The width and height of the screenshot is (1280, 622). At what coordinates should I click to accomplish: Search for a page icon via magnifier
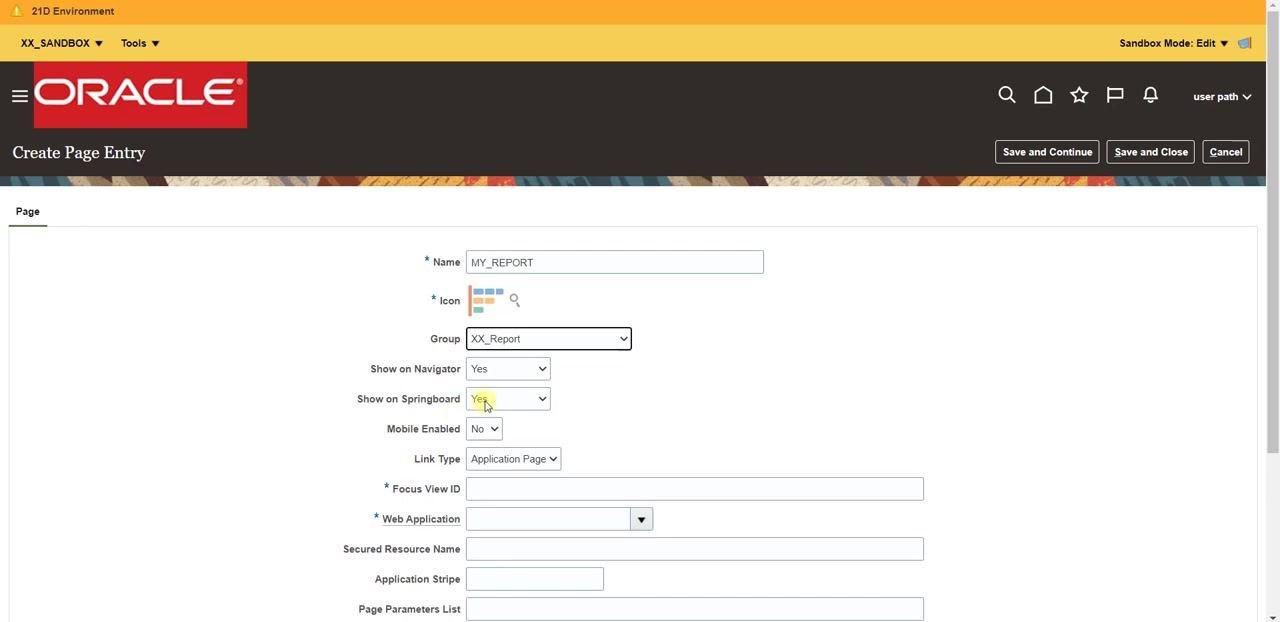[514, 299]
